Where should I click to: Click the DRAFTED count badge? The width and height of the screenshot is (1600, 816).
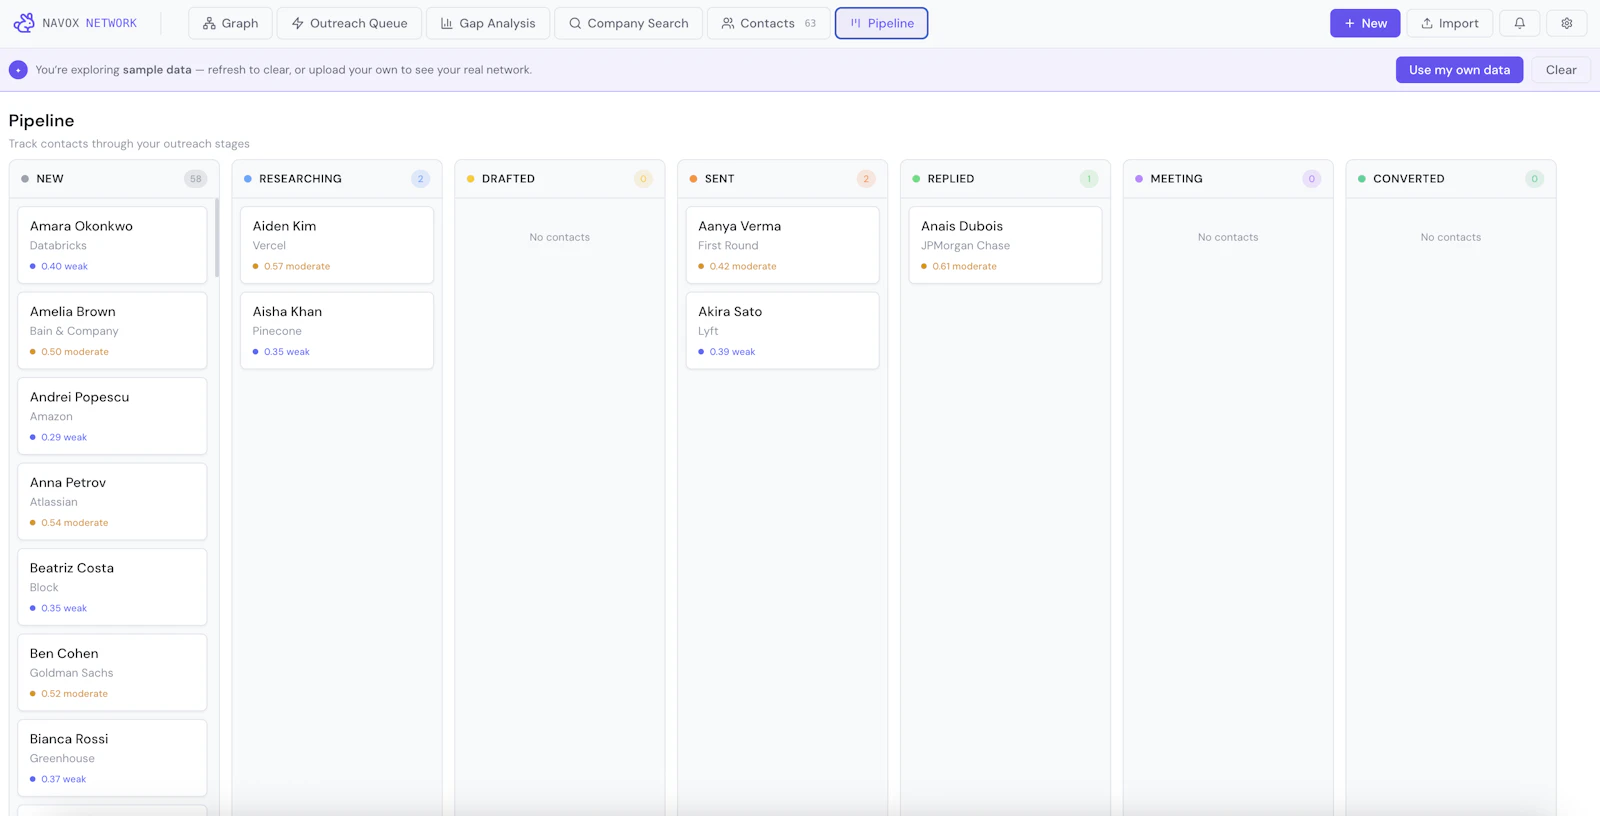[643, 179]
